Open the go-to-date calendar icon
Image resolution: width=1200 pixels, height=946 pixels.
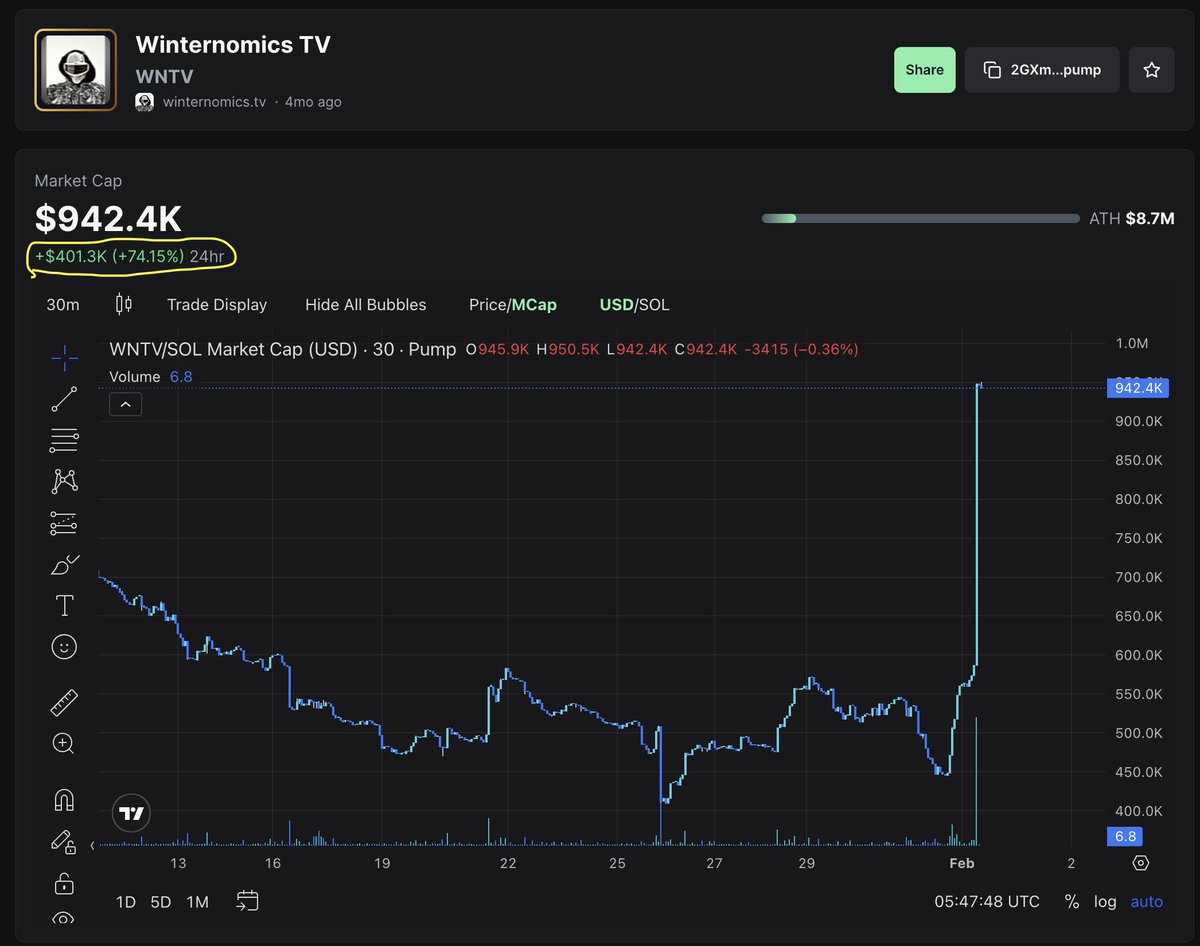[247, 900]
